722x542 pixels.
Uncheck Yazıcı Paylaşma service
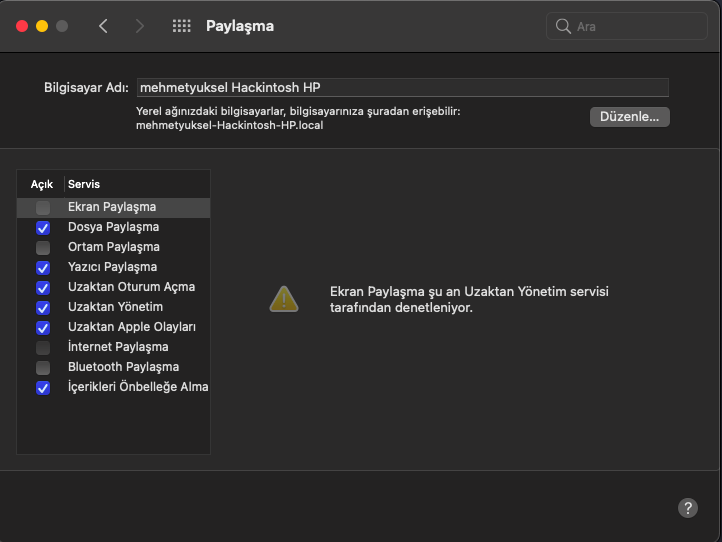point(43,268)
